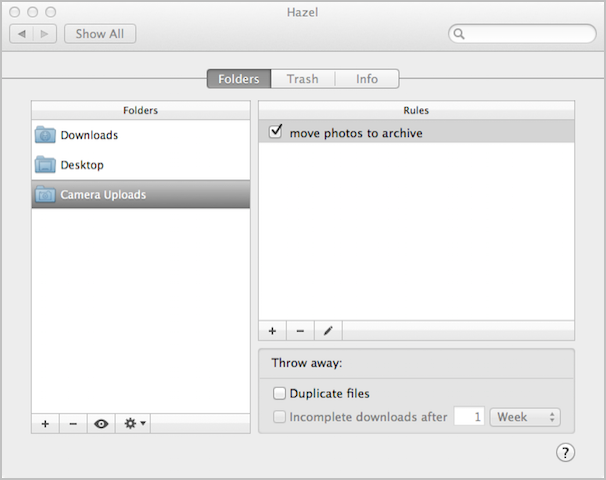Click the back arrow in the toolbar
Image resolution: width=606 pixels, height=480 pixels.
pyautogui.click(x=22, y=34)
